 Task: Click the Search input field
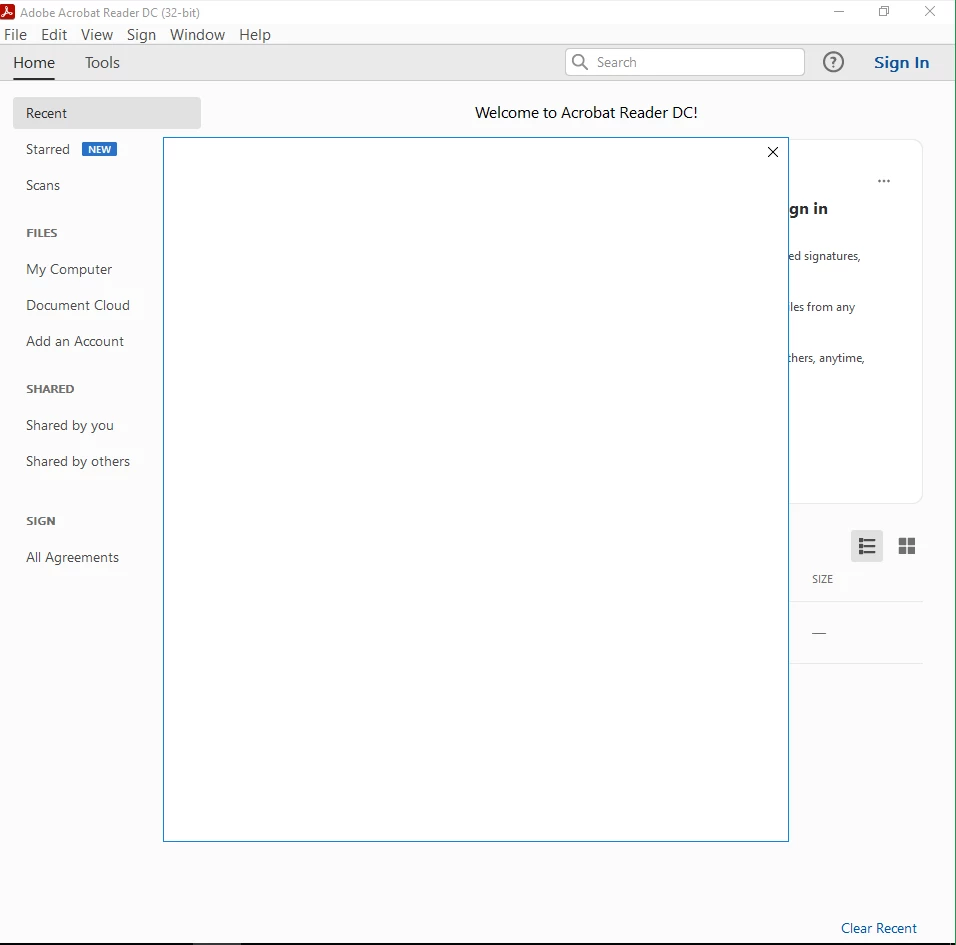(x=685, y=62)
